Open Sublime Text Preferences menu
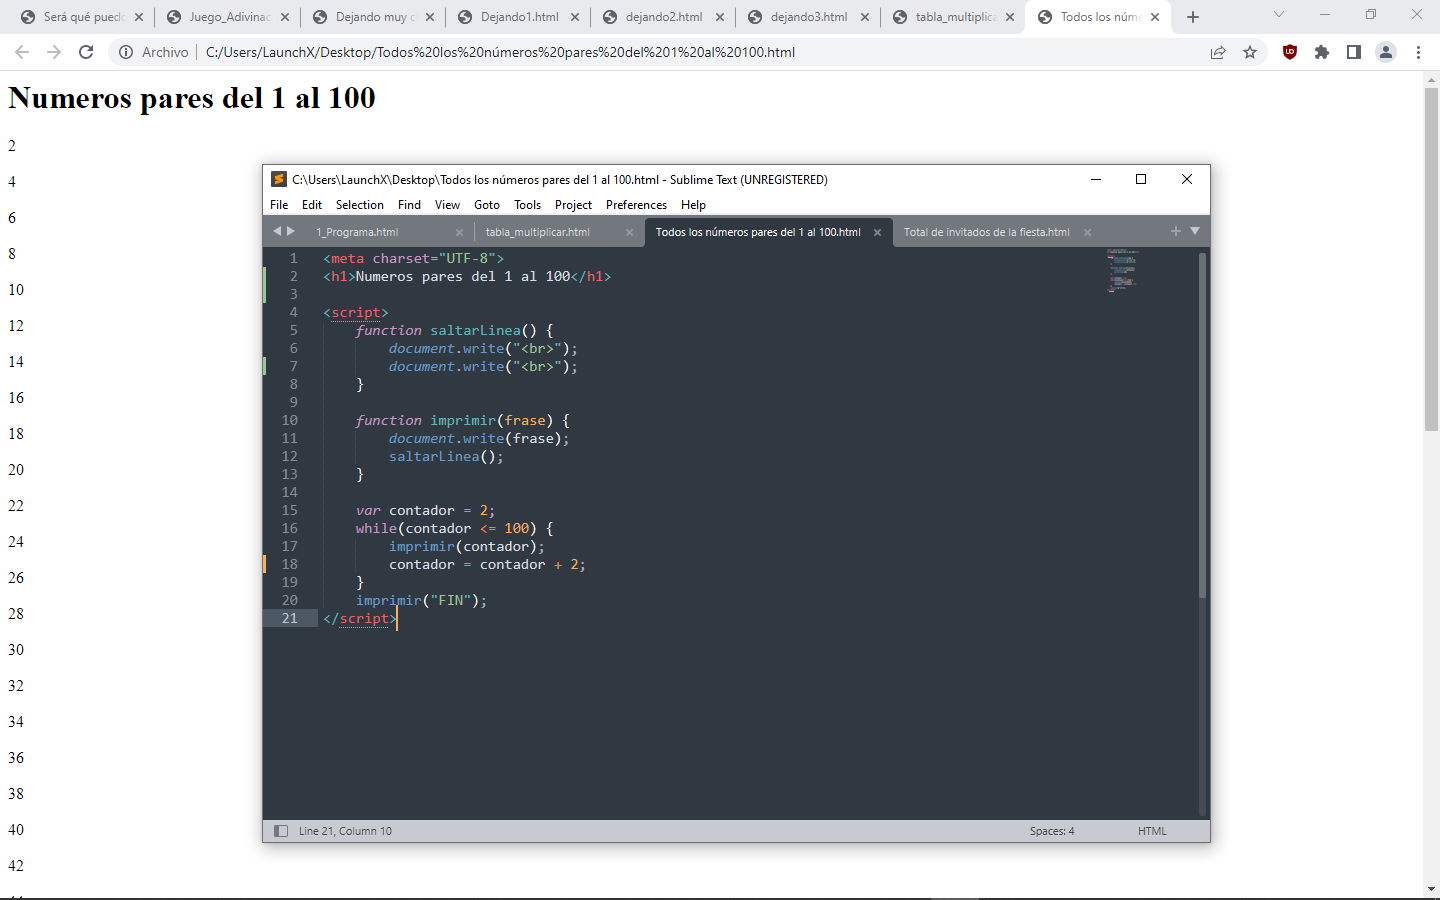1440x900 pixels. tap(636, 205)
